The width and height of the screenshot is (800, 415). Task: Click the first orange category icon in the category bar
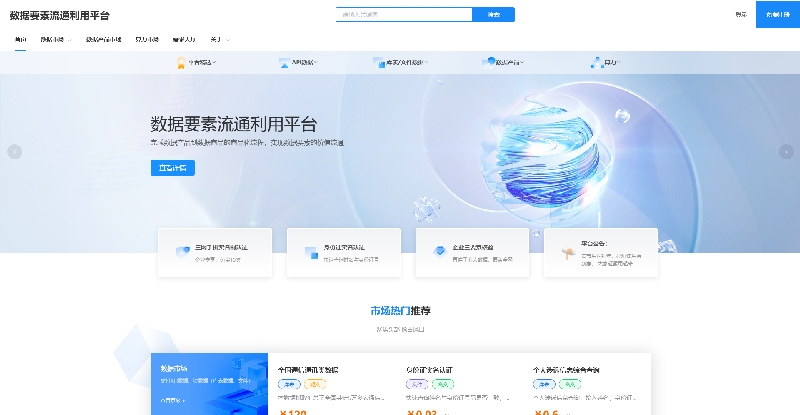coord(182,62)
